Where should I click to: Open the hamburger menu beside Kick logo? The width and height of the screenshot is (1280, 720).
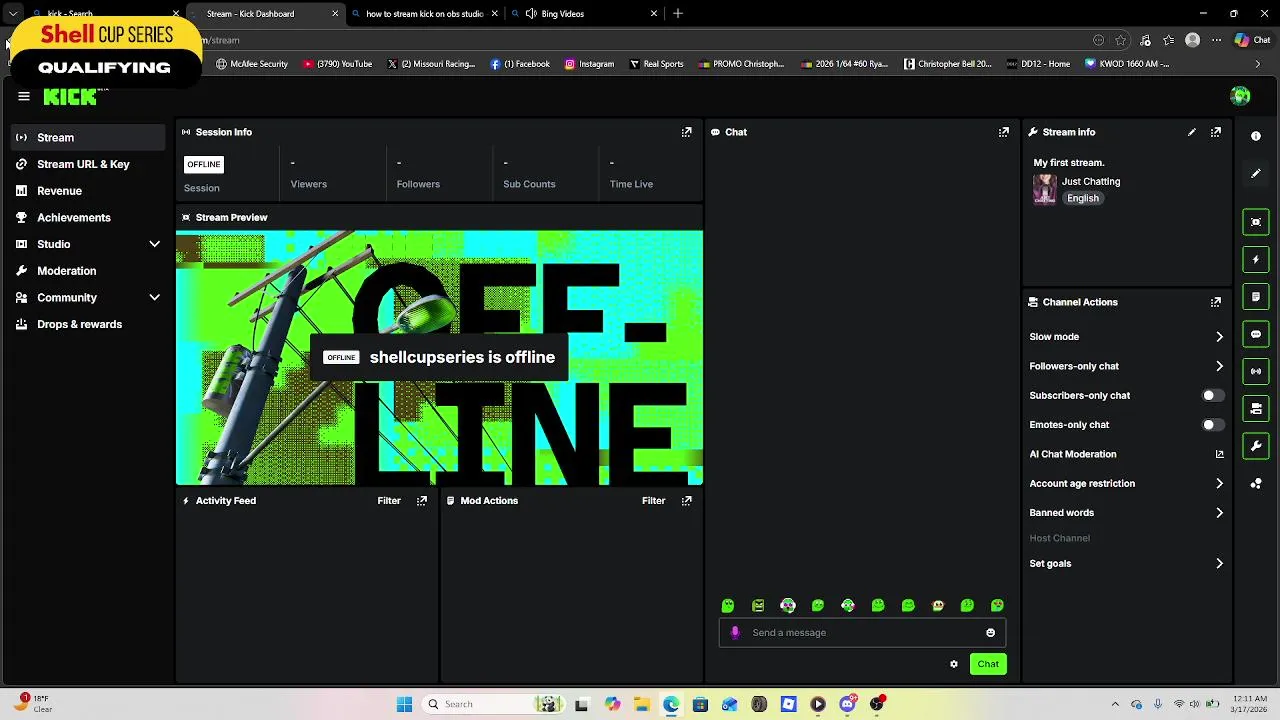coord(24,96)
